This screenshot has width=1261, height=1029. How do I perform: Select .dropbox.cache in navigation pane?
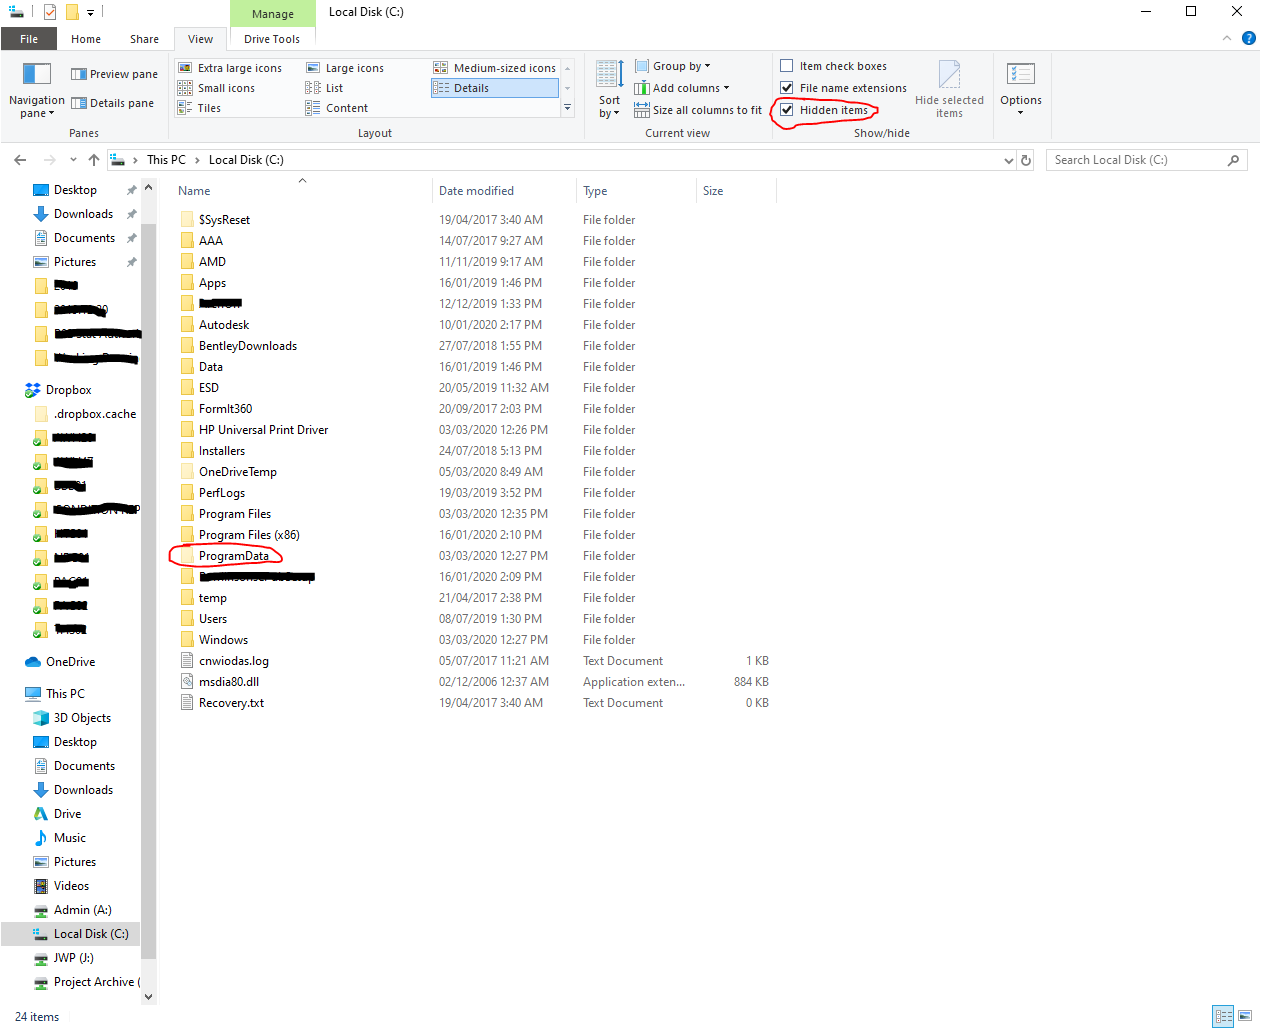[x=95, y=414]
